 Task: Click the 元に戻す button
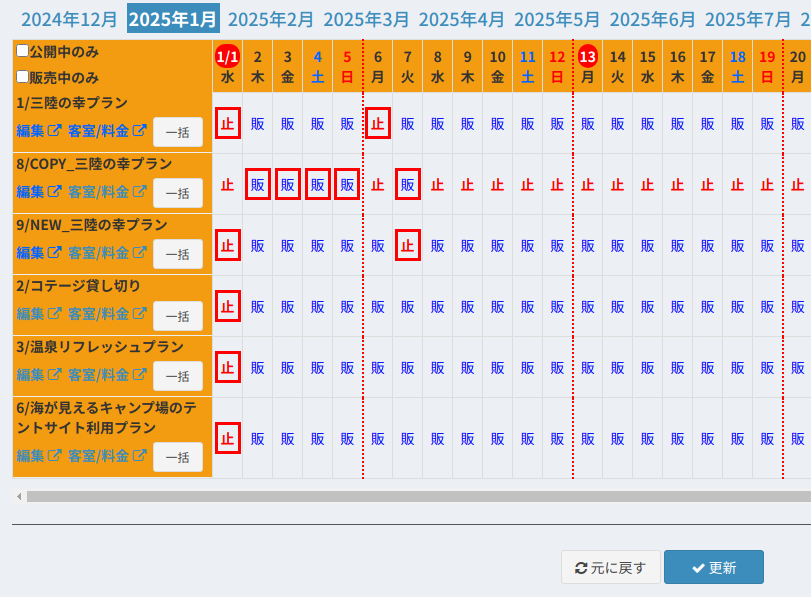point(610,567)
